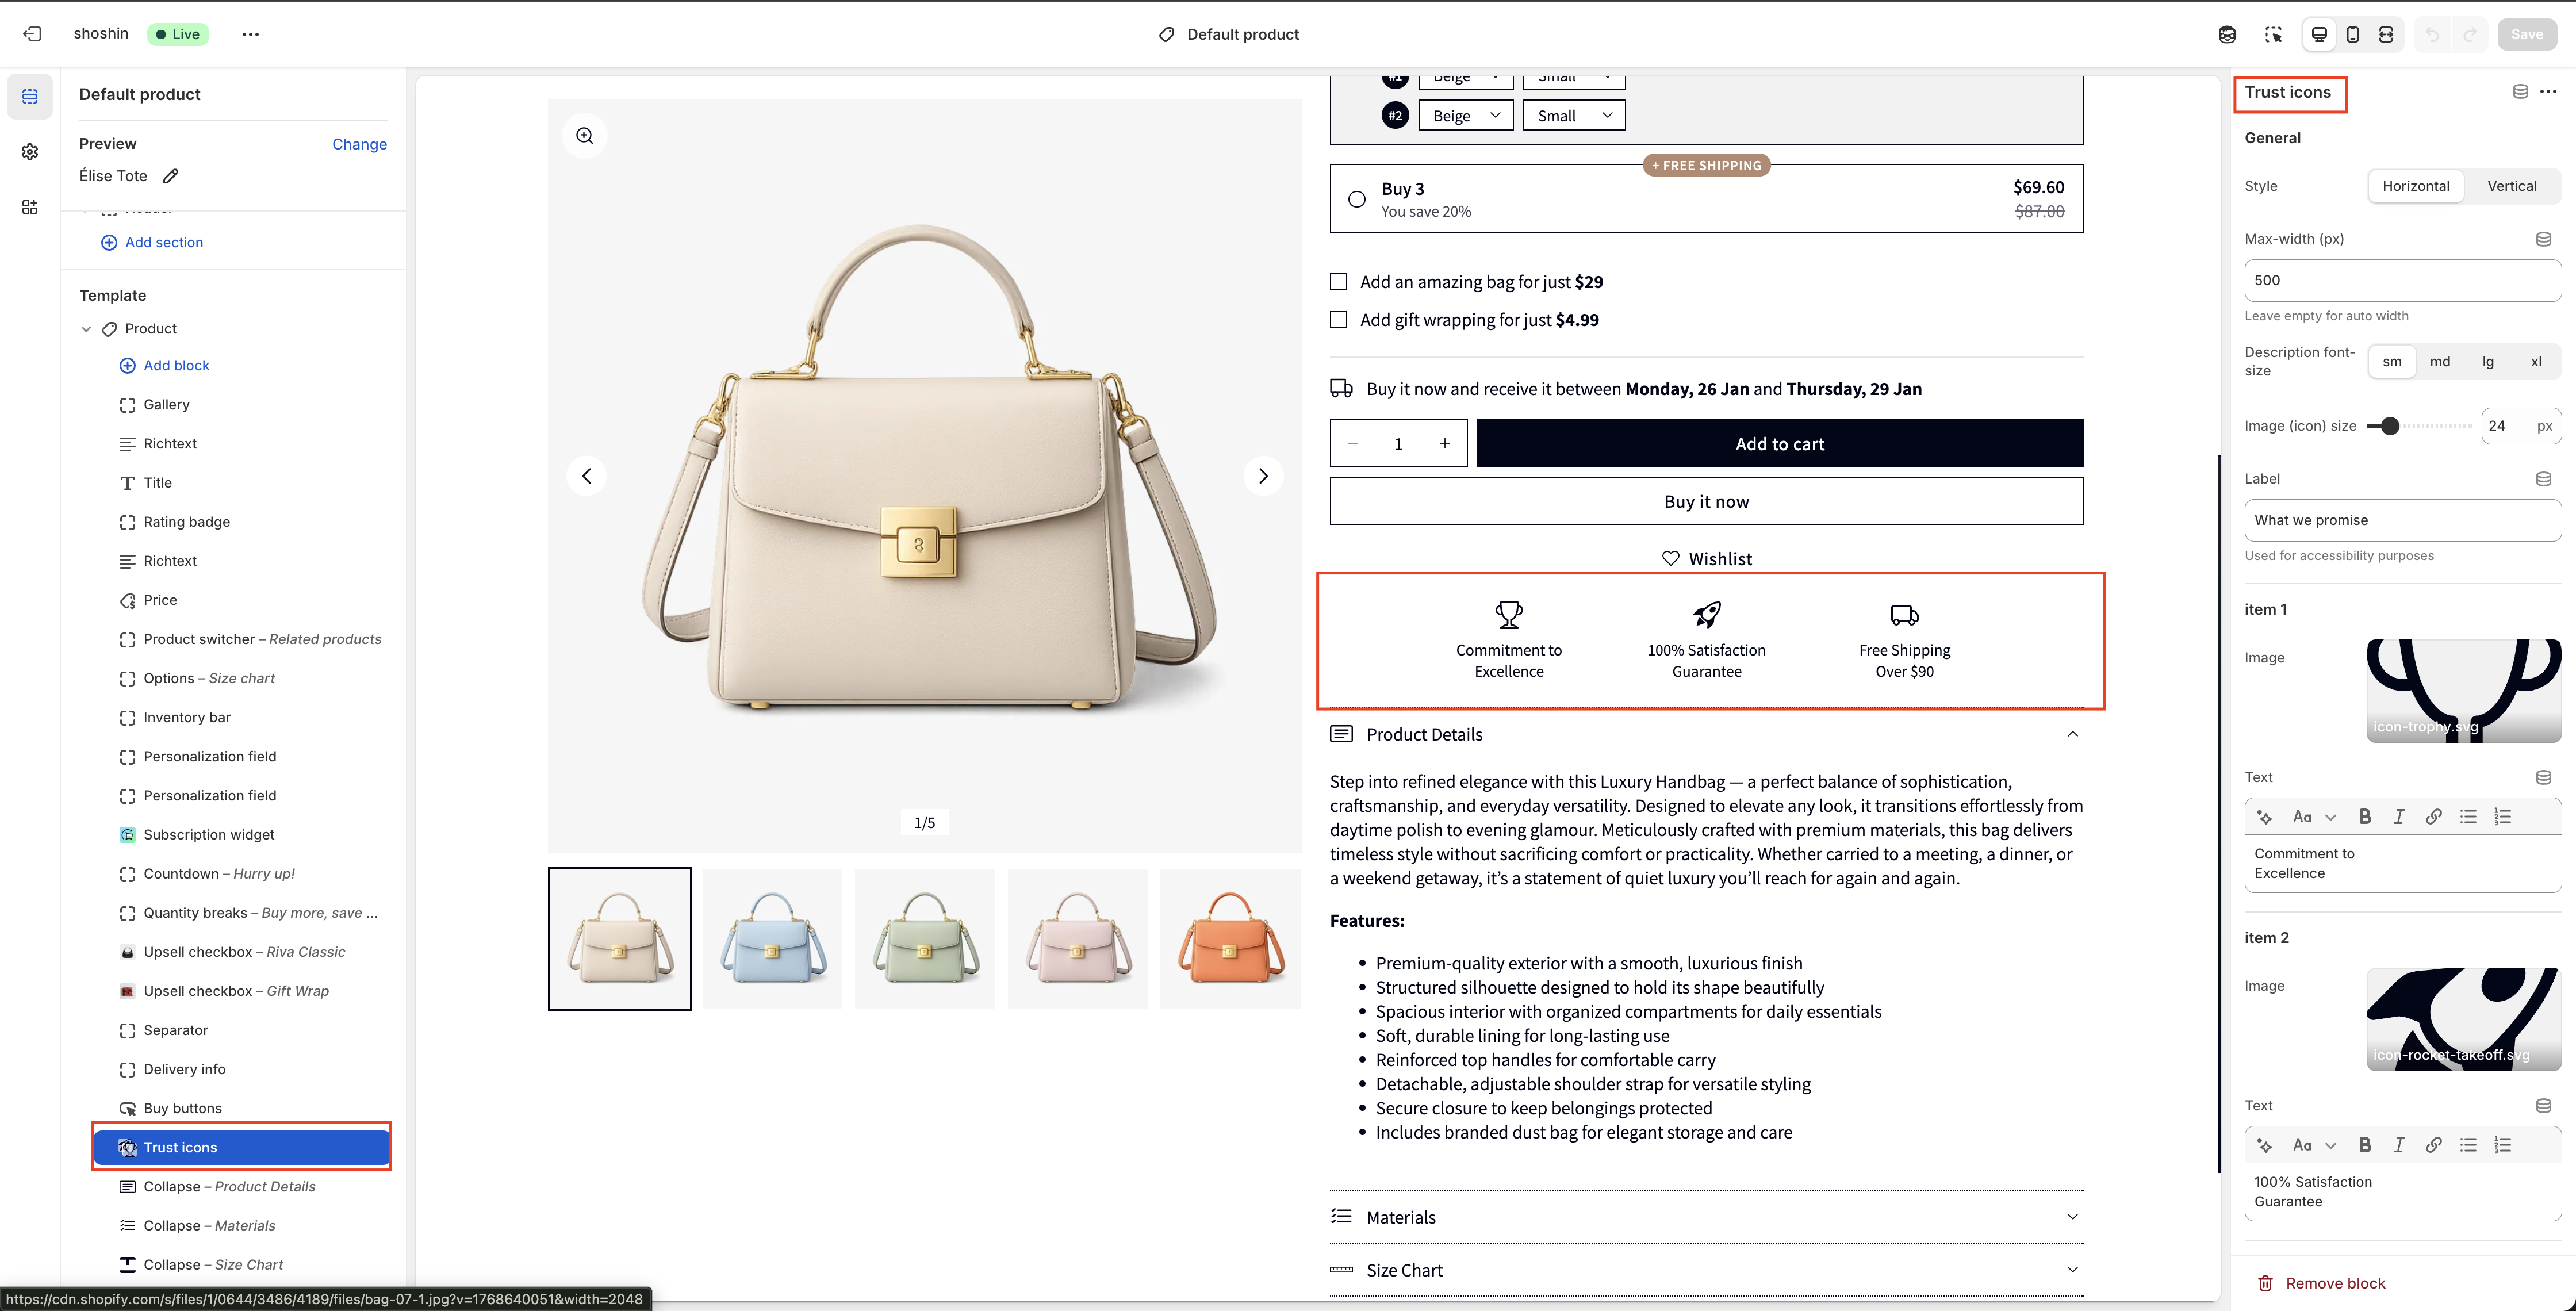Open the #2 Beige color dropdown
The height and width of the screenshot is (1311, 2576).
[x=1465, y=116]
